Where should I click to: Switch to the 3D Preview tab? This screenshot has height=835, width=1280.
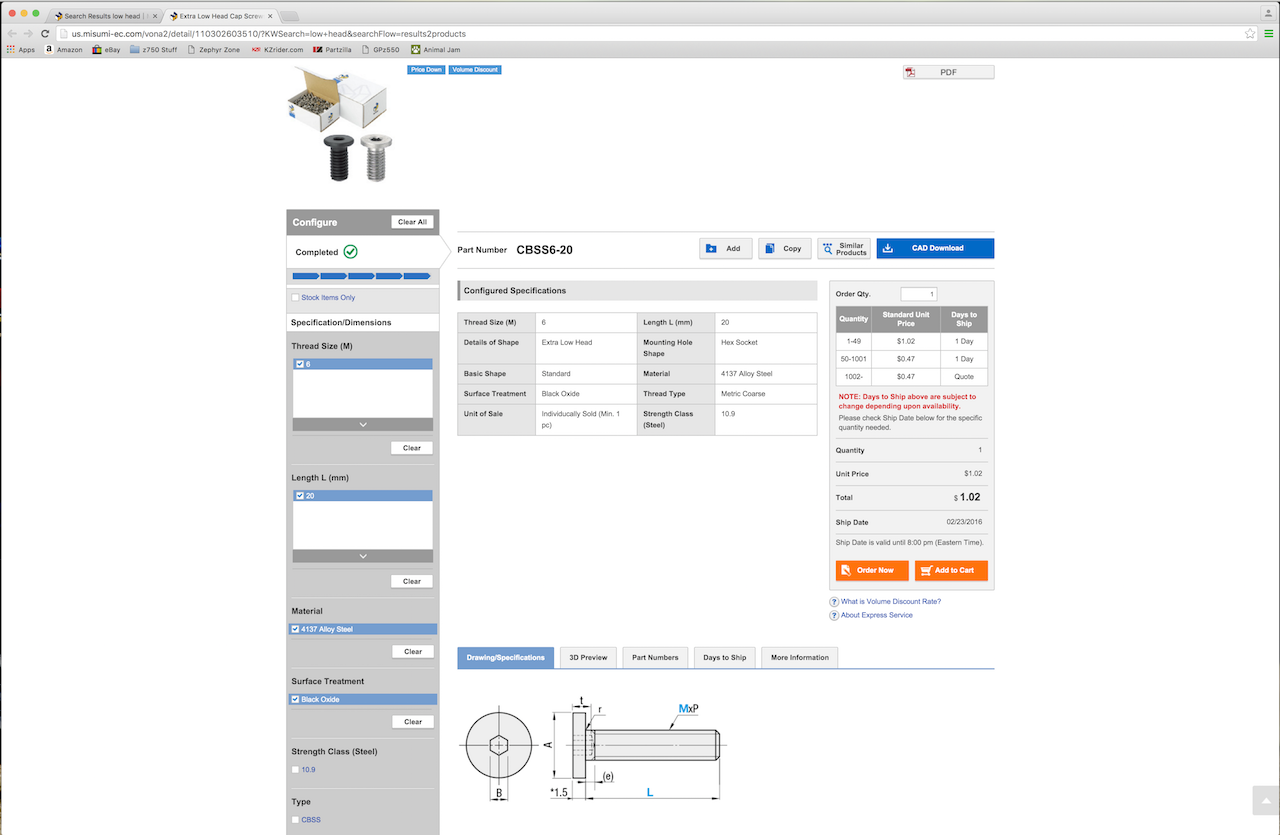588,657
